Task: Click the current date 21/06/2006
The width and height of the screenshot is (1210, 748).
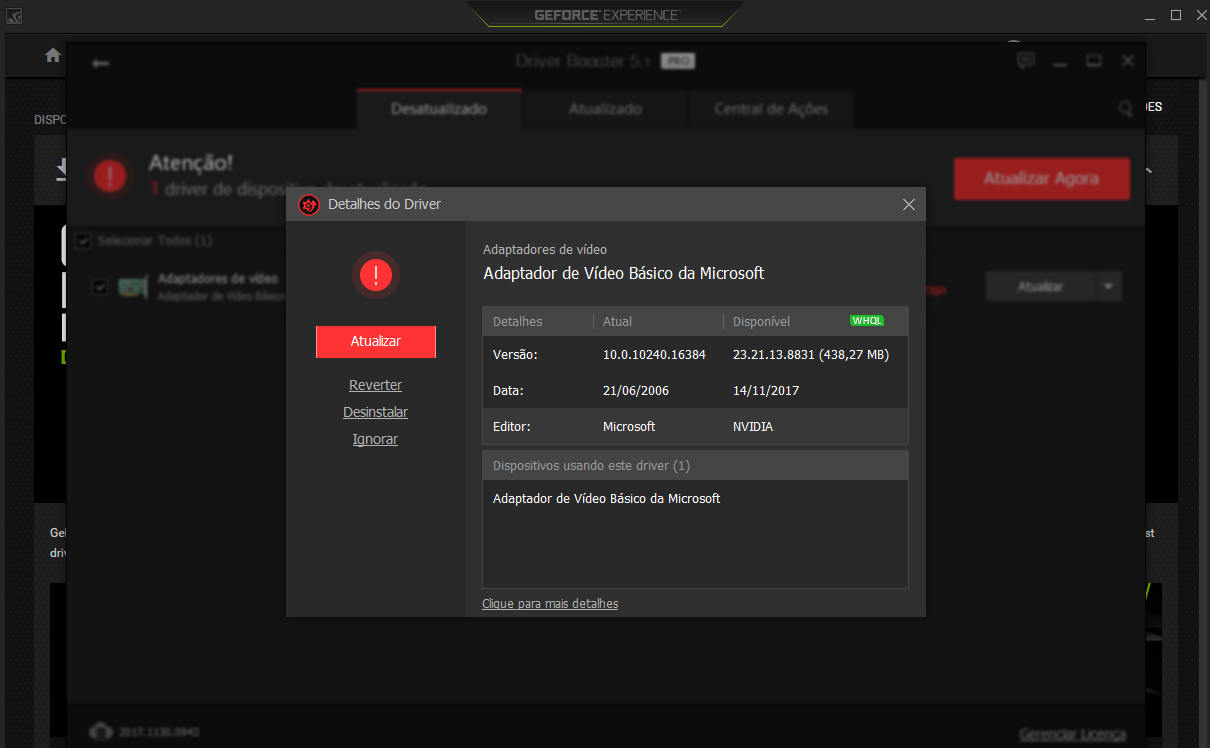Action: (x=636, y=390)
